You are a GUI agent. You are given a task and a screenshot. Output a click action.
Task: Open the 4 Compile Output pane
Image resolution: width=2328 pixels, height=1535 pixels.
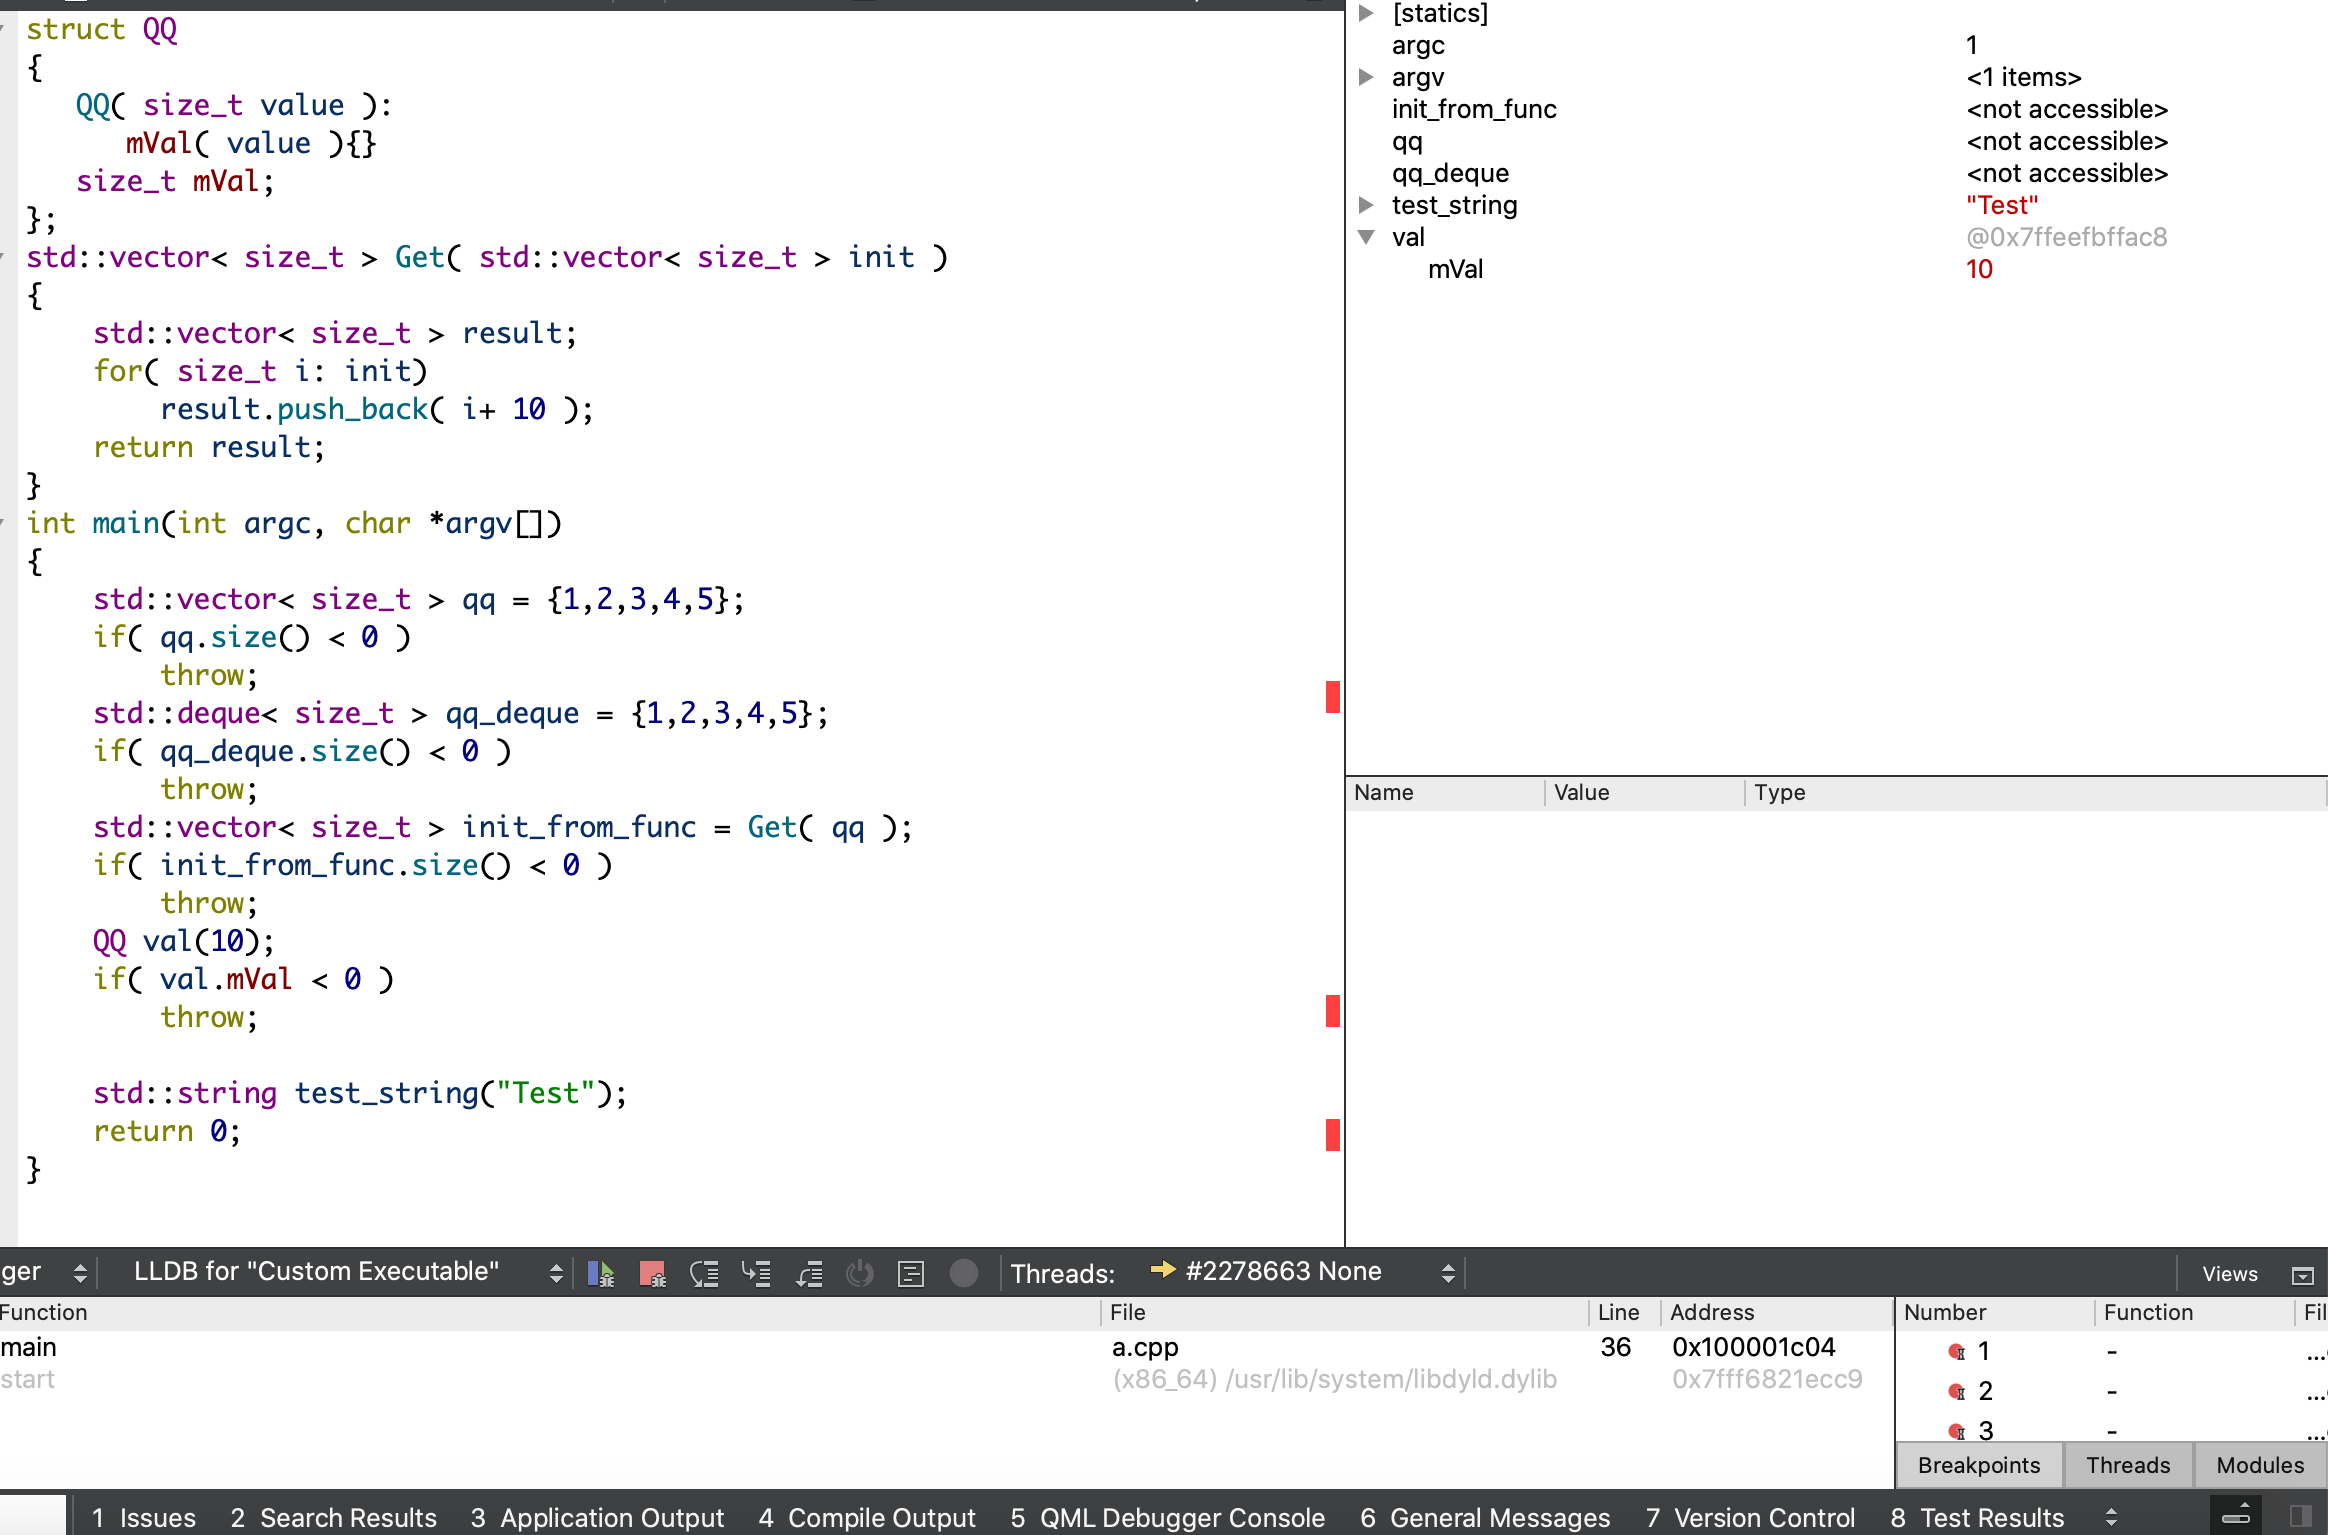click(866, 1517)
